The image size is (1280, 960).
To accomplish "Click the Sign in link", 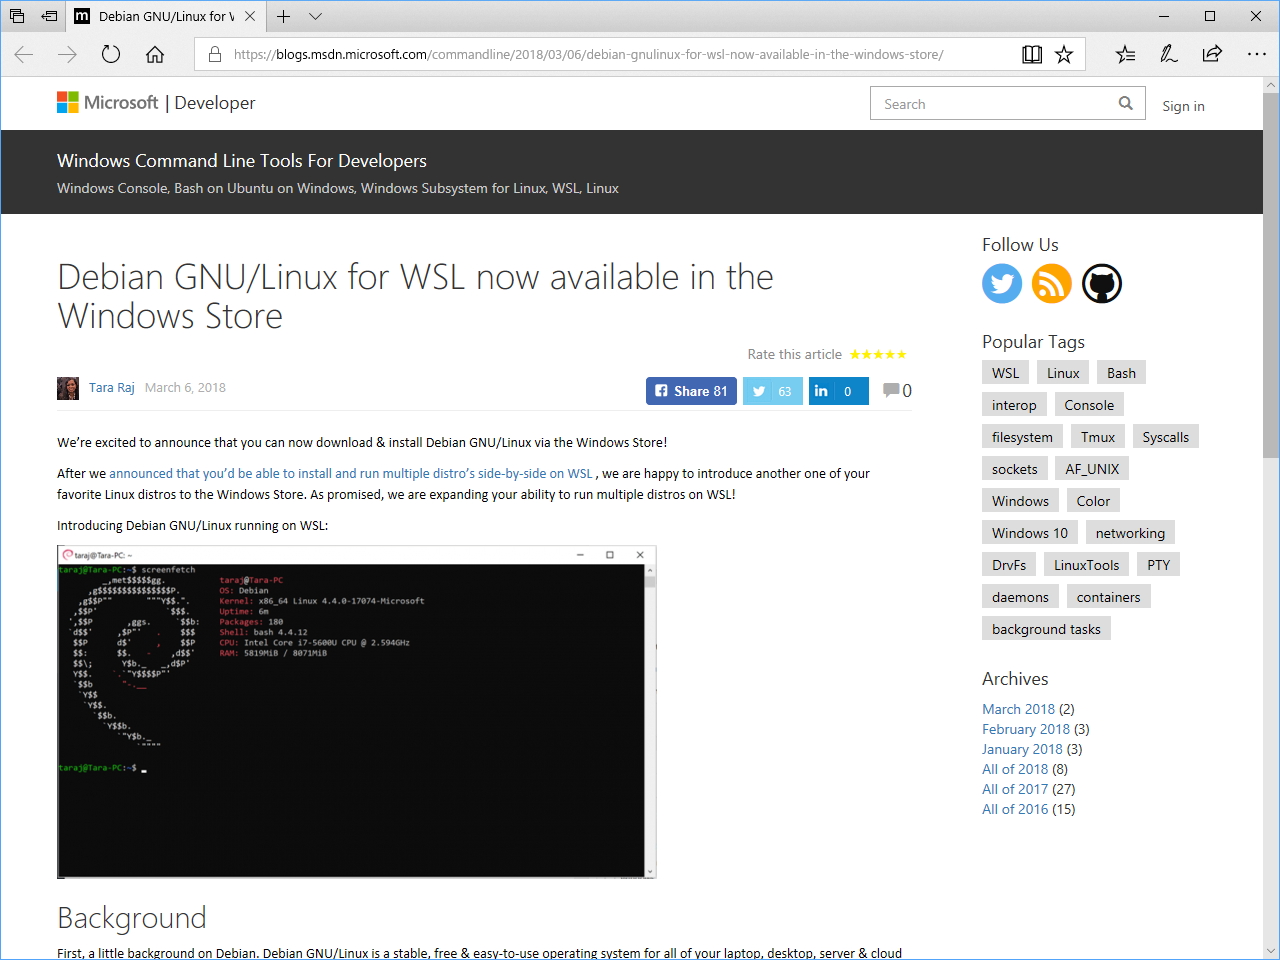I will click(1183, 105).
